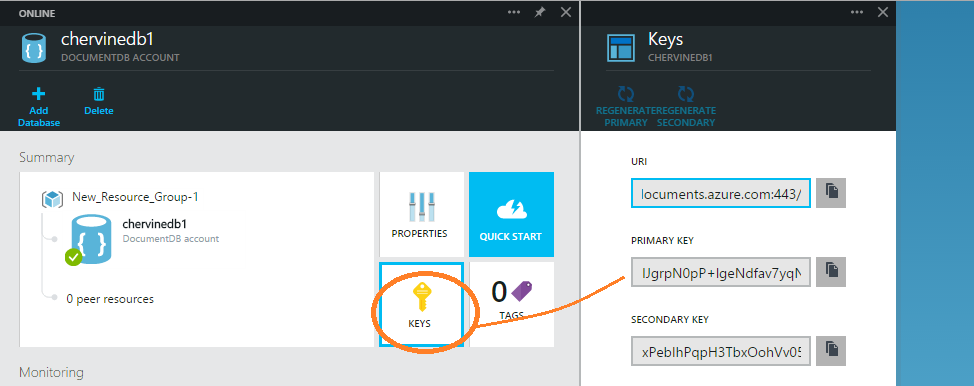This screenshot has height=386, width=974.
Task: Select the URI text field
Action: (x=721, y=193)
